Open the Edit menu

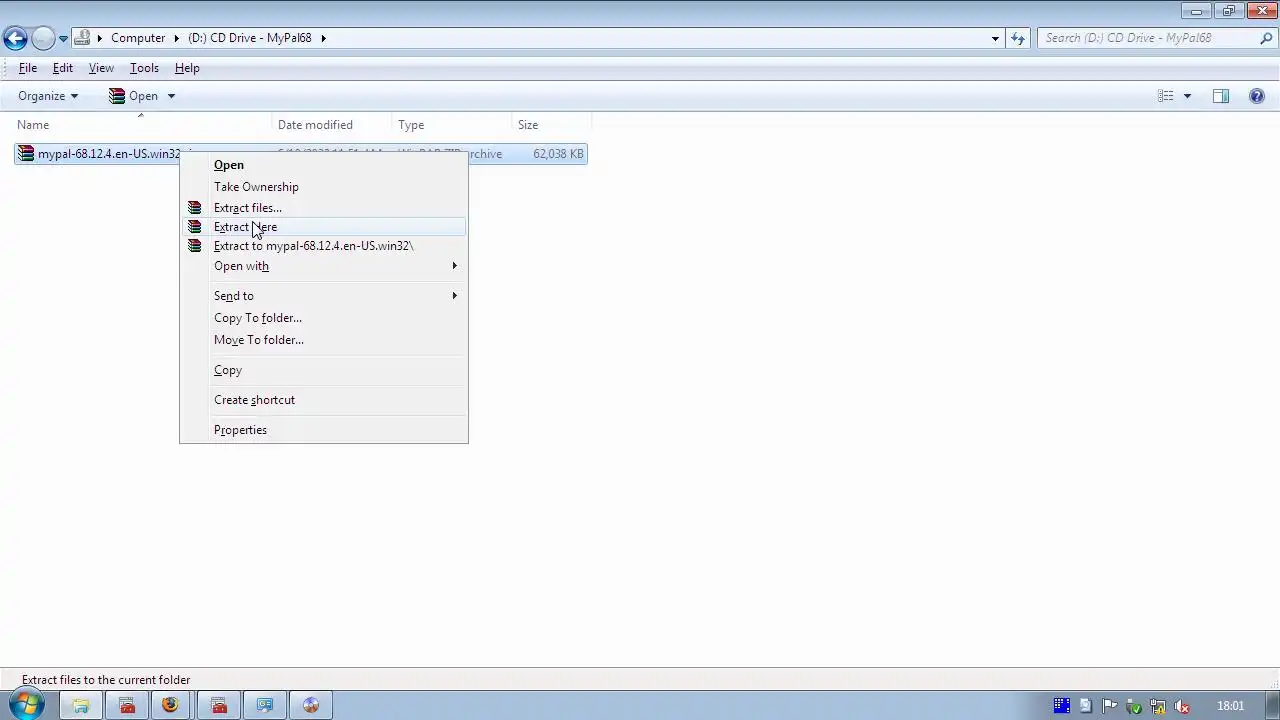coord(62,68)
